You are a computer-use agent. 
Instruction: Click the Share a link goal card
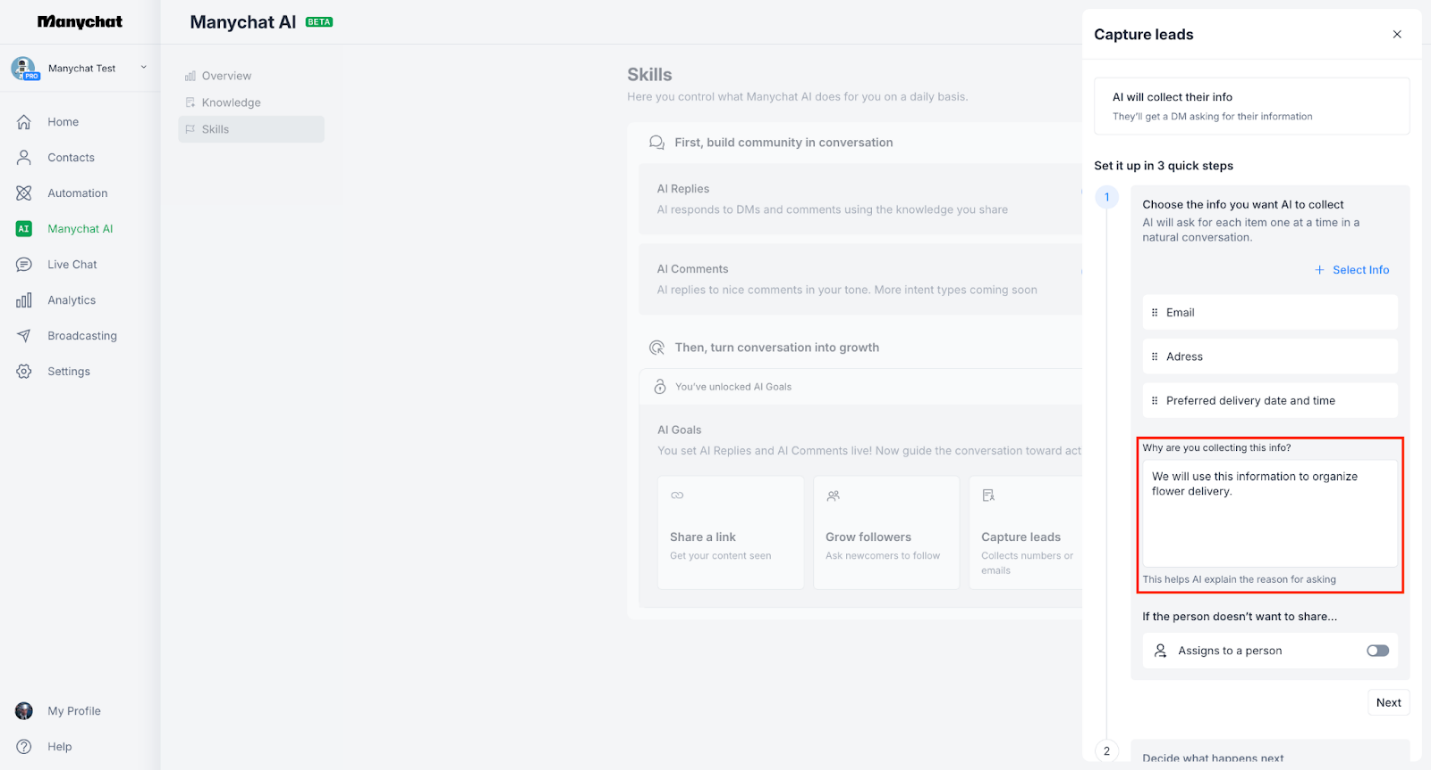(731, 532)
